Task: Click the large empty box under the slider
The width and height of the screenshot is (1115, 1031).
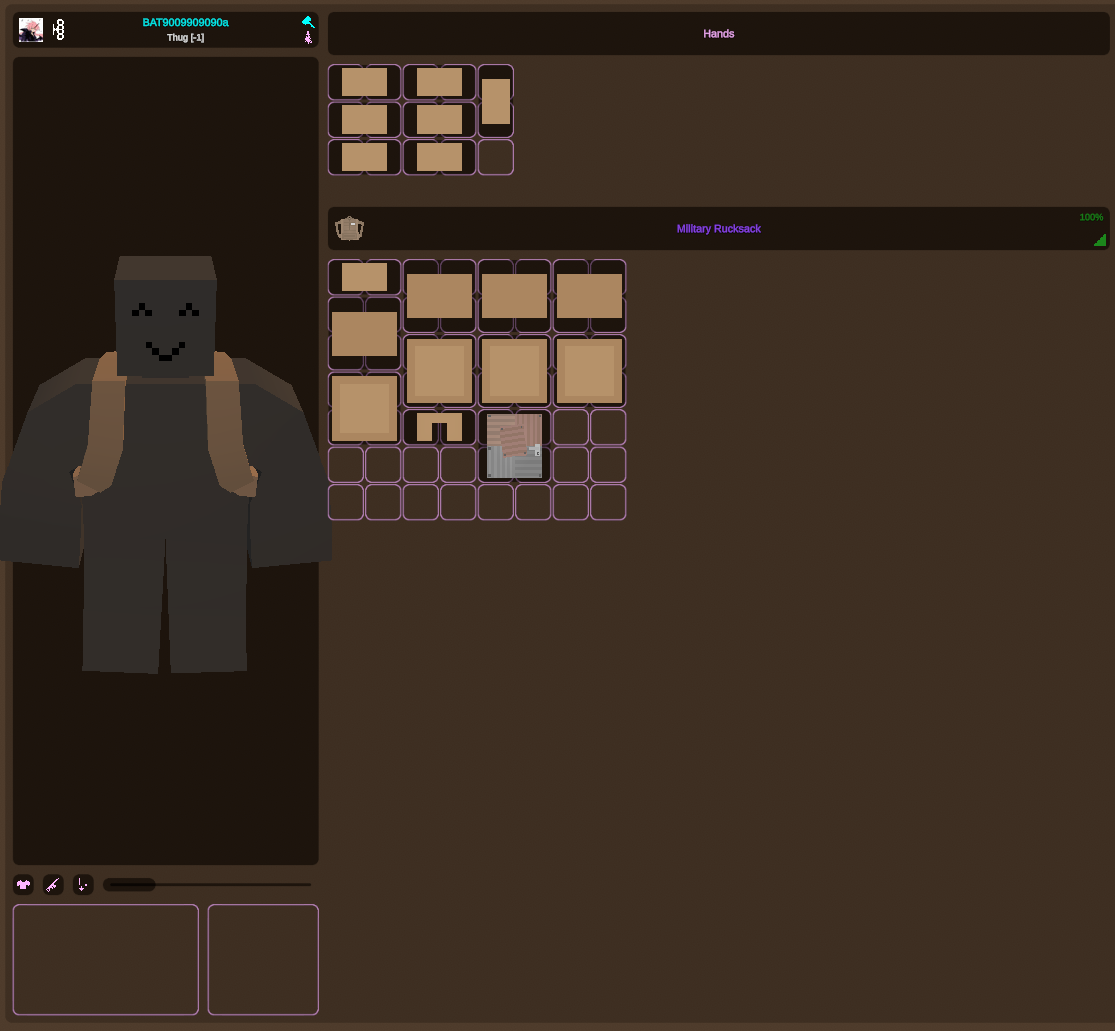Action: 106,959
